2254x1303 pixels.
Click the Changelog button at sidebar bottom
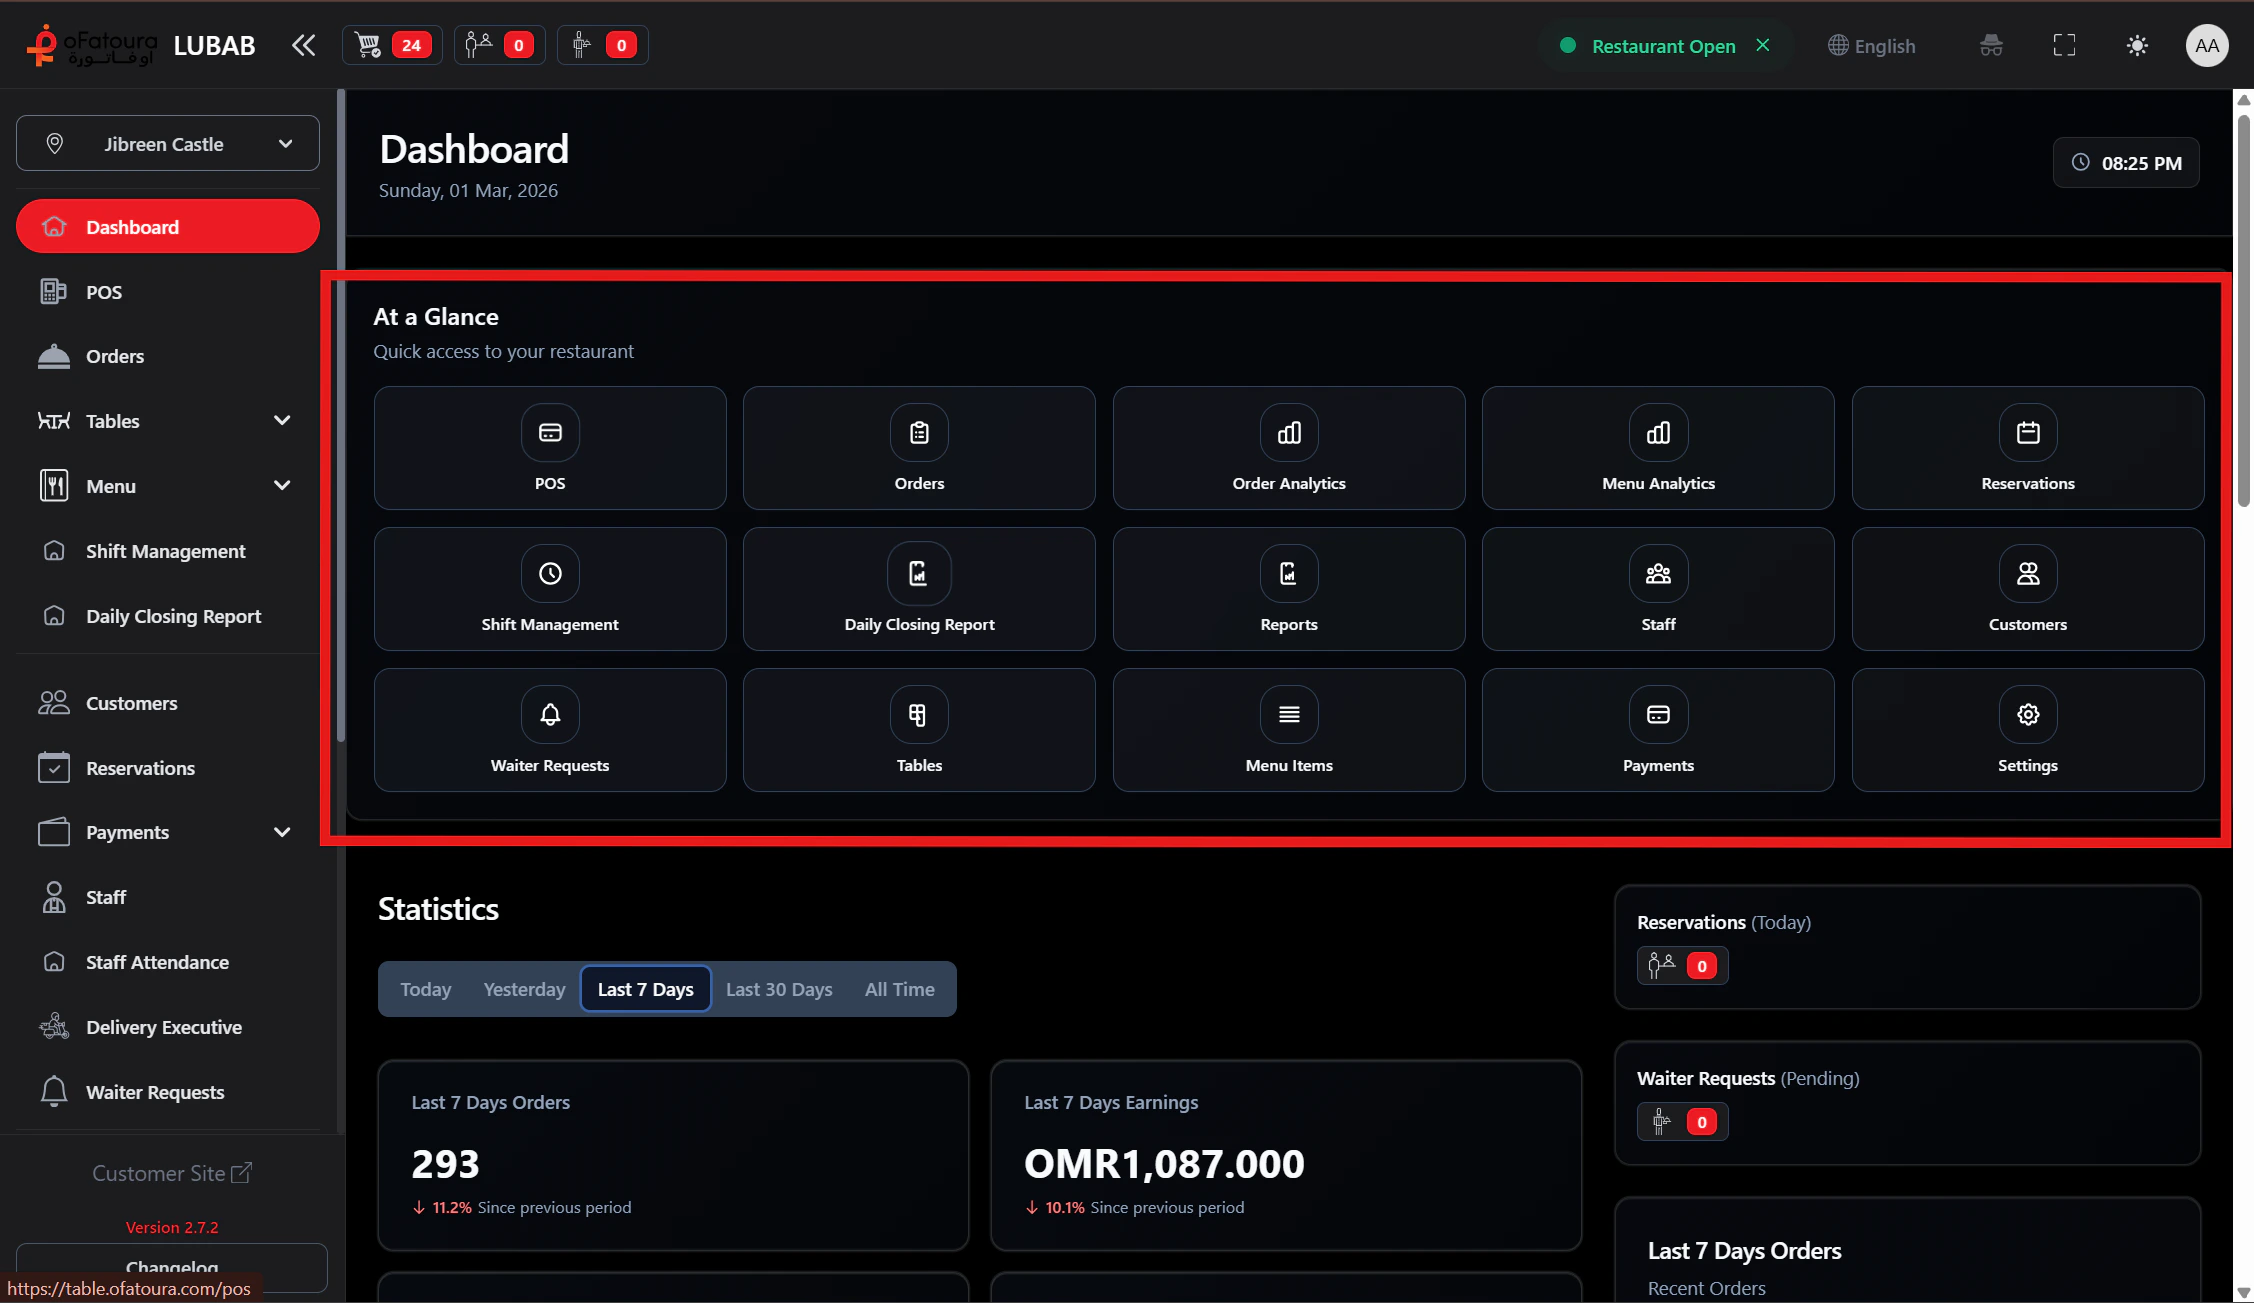[x=171, y=1266]
